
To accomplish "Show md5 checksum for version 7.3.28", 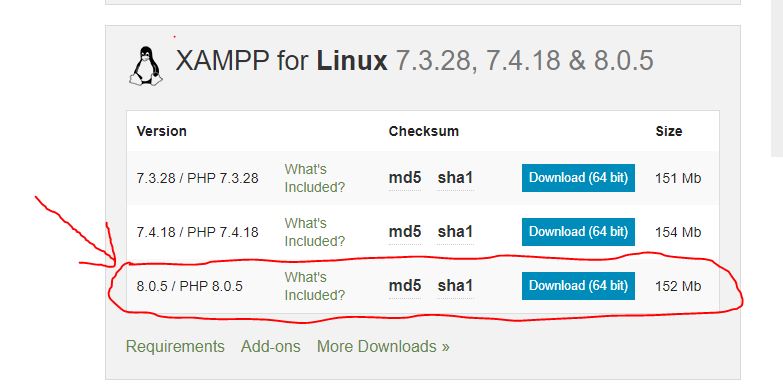I will (405, 178).
